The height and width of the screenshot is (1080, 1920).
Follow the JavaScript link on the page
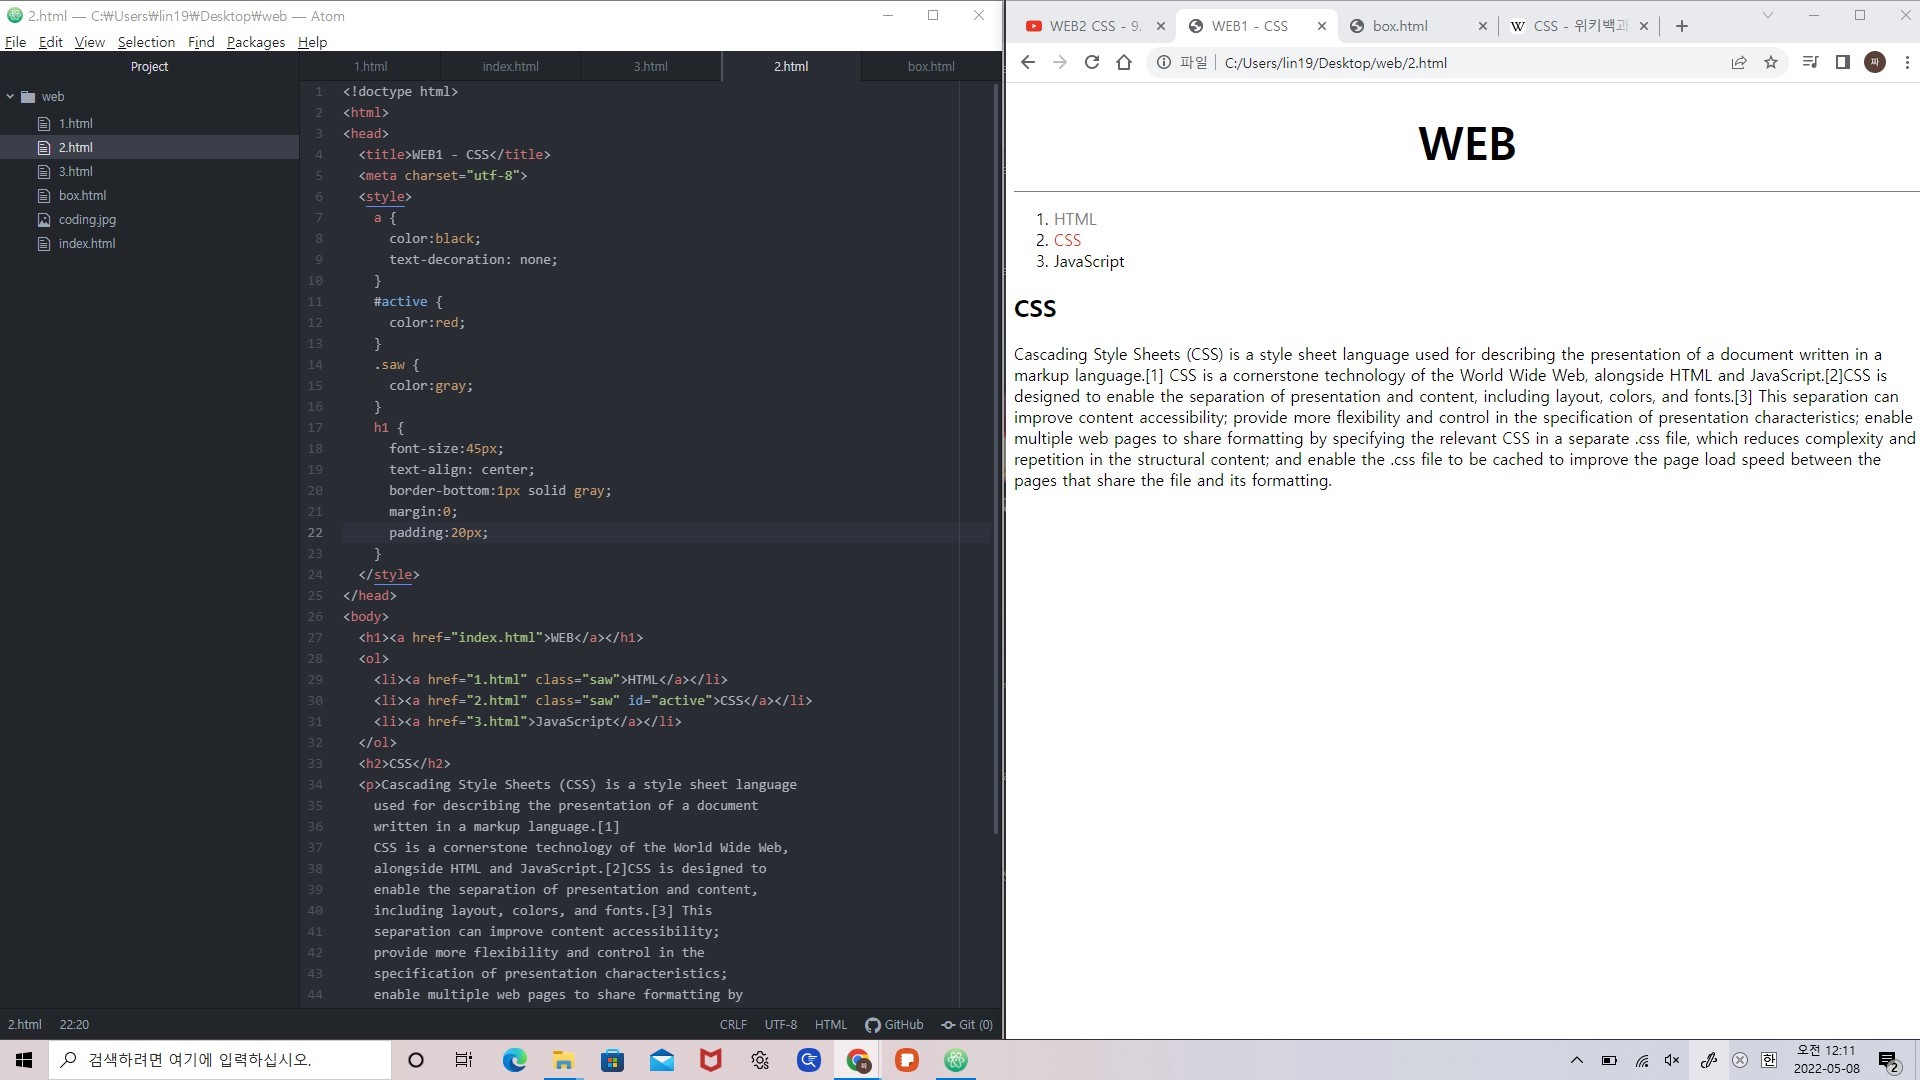click(1088, 261)
